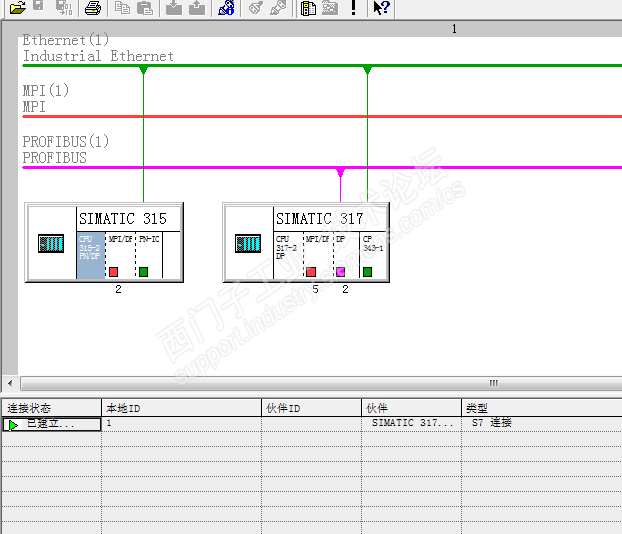Select the PN-IO interface of SIMATIC 315
Screen dimensions: 622x534
tap(149, 255)
